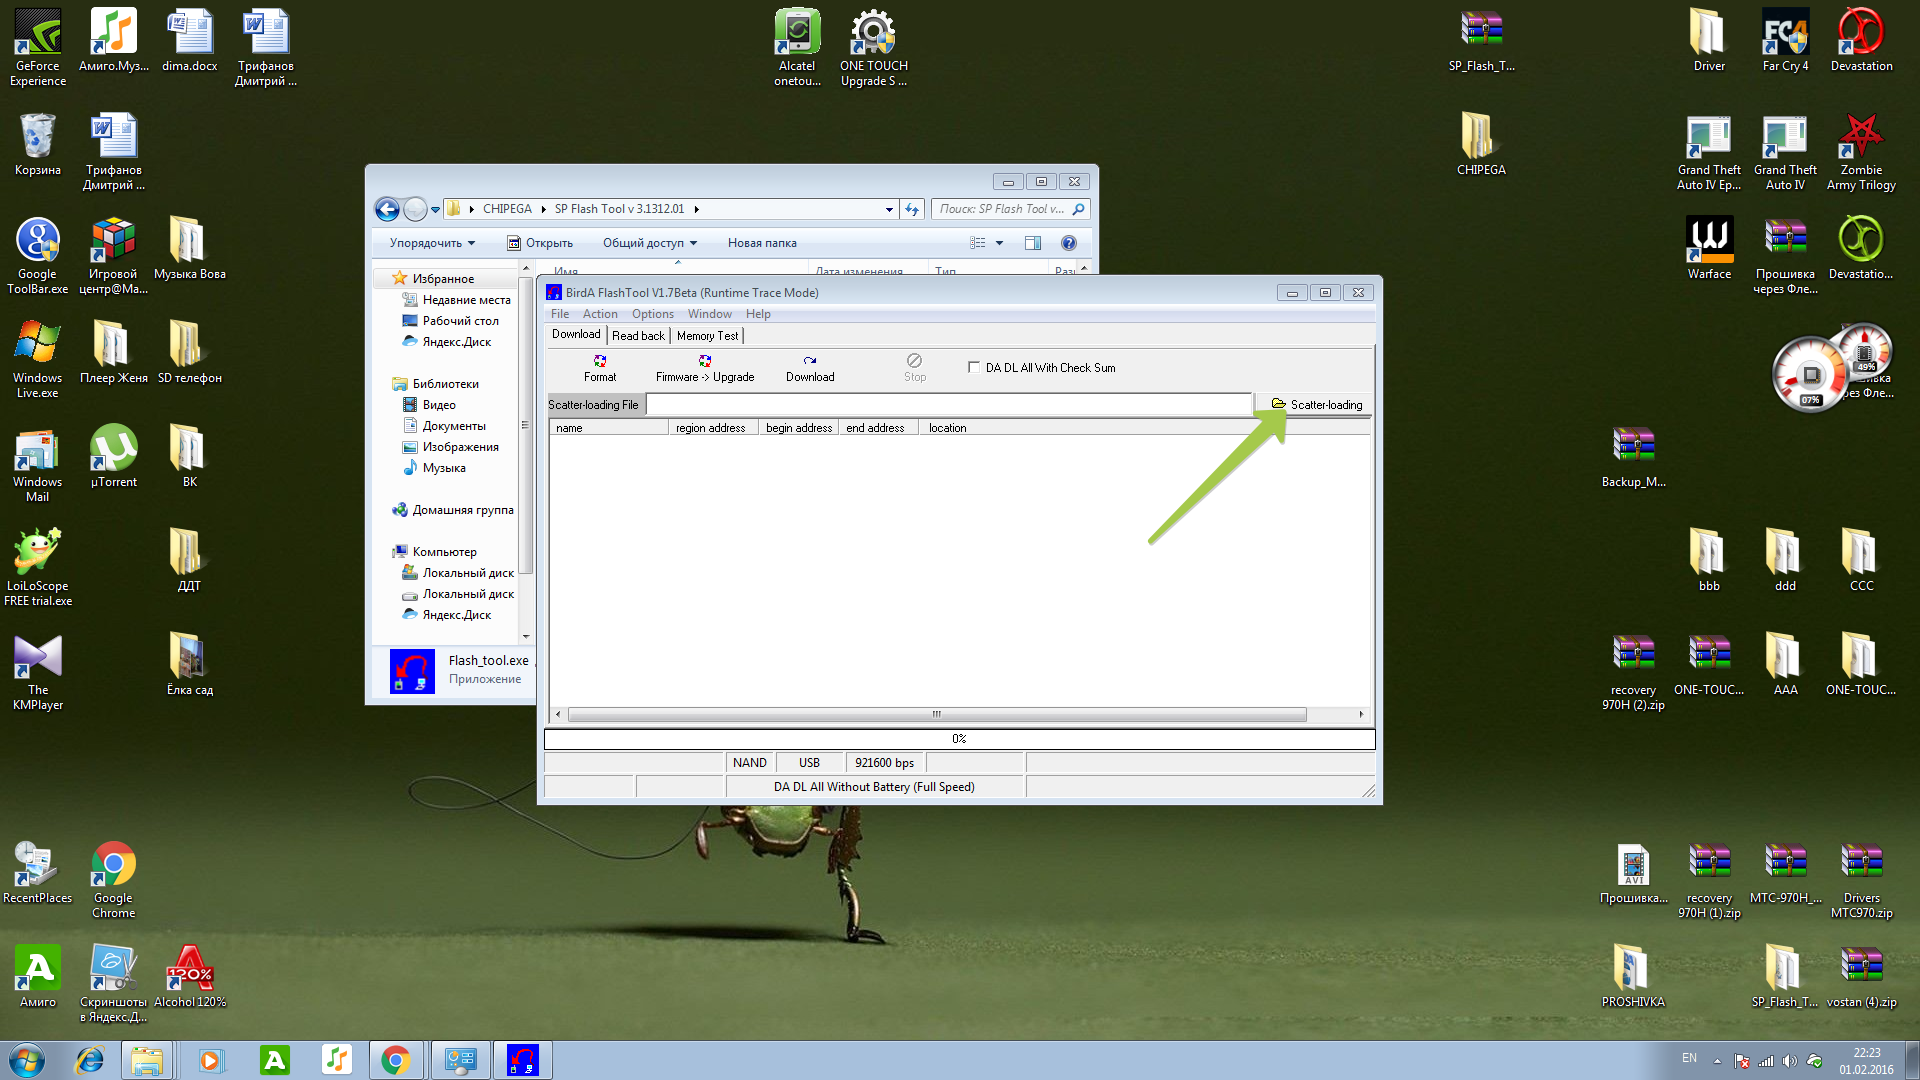
Task: Open the address bar history dropdown
Action: (889, 210)
